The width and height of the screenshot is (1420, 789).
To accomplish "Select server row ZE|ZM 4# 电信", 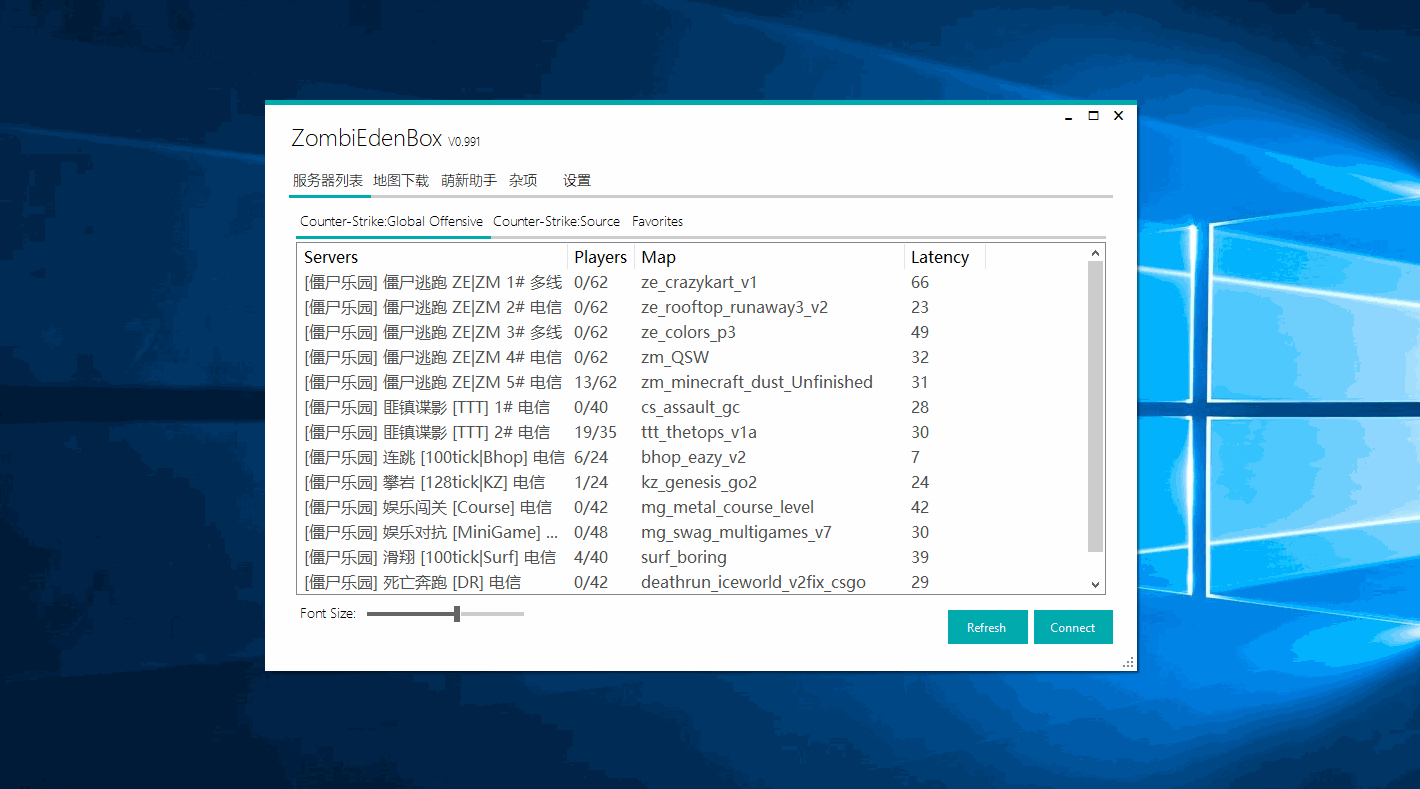I will [692, 357].
